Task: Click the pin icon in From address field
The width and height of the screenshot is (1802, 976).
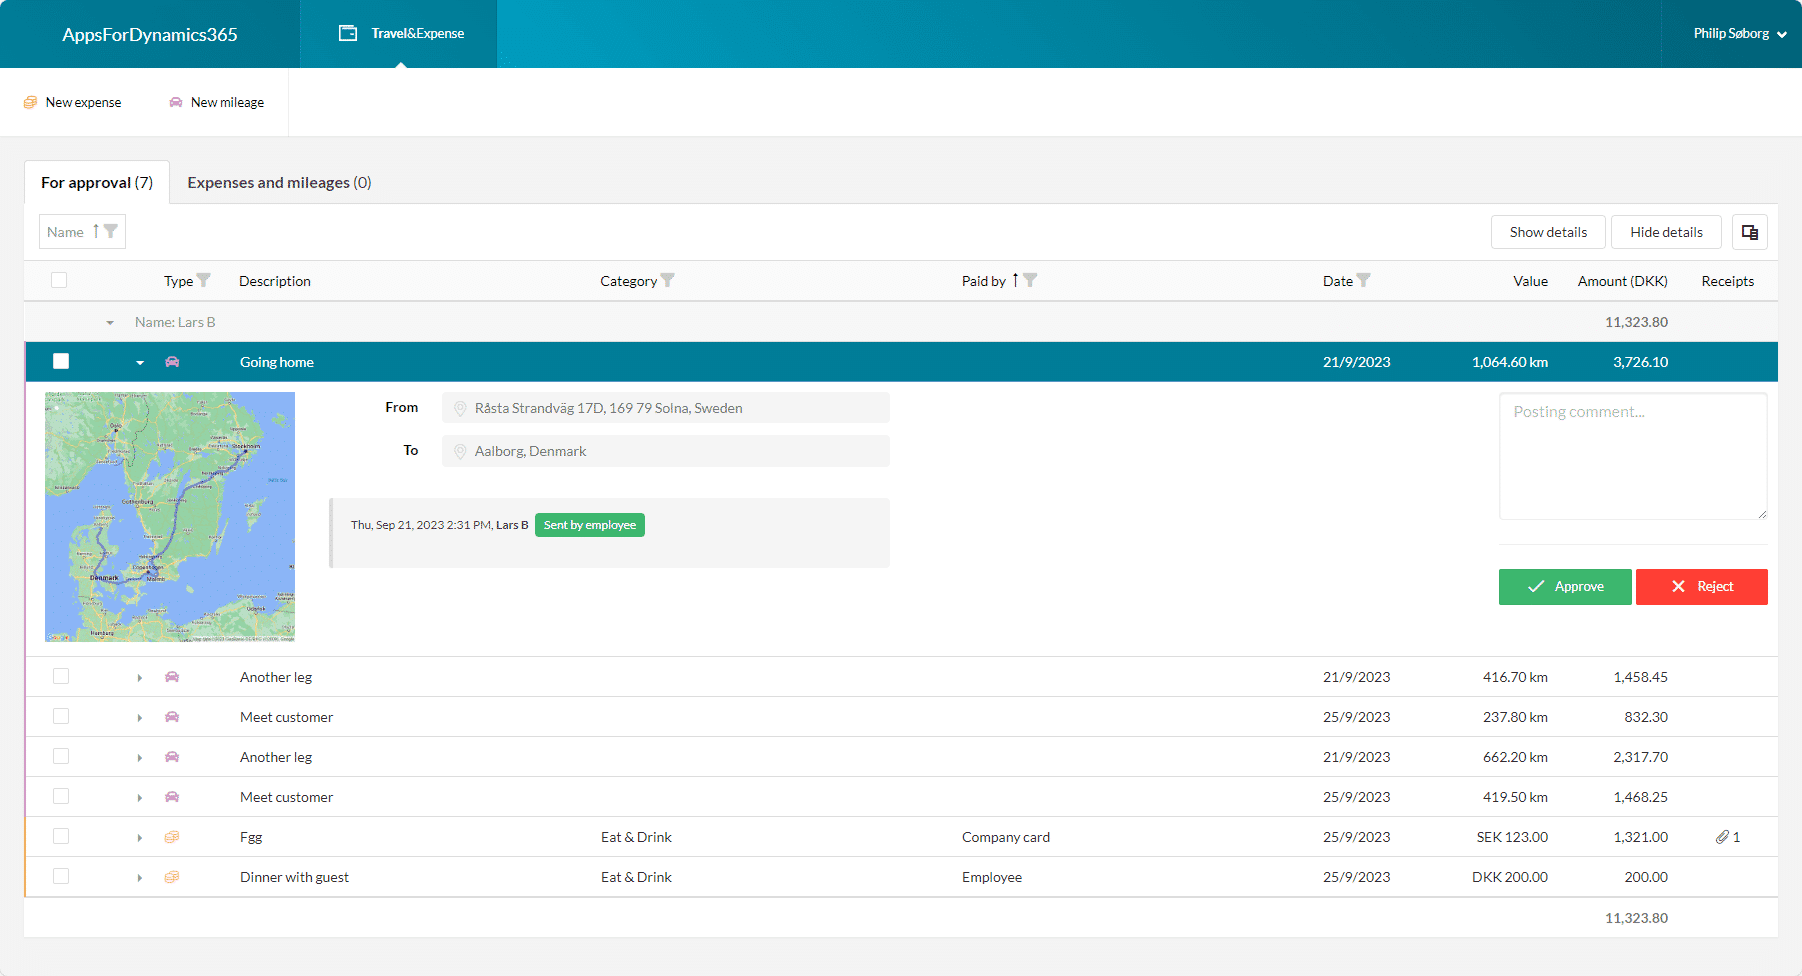Action: pyautogui.click(x=460, y=408)
